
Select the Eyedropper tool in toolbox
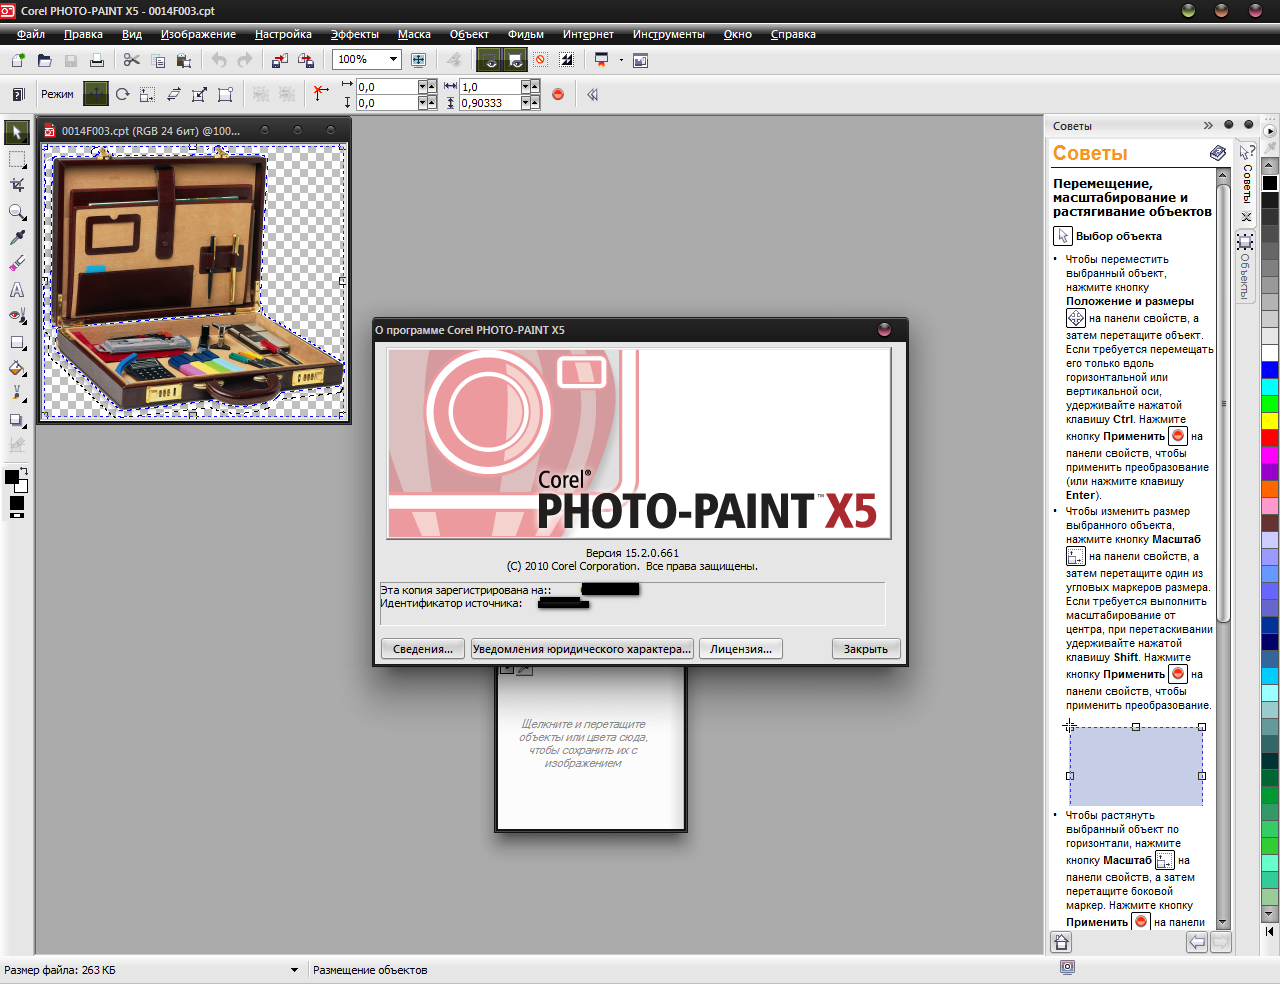(17, 237)
